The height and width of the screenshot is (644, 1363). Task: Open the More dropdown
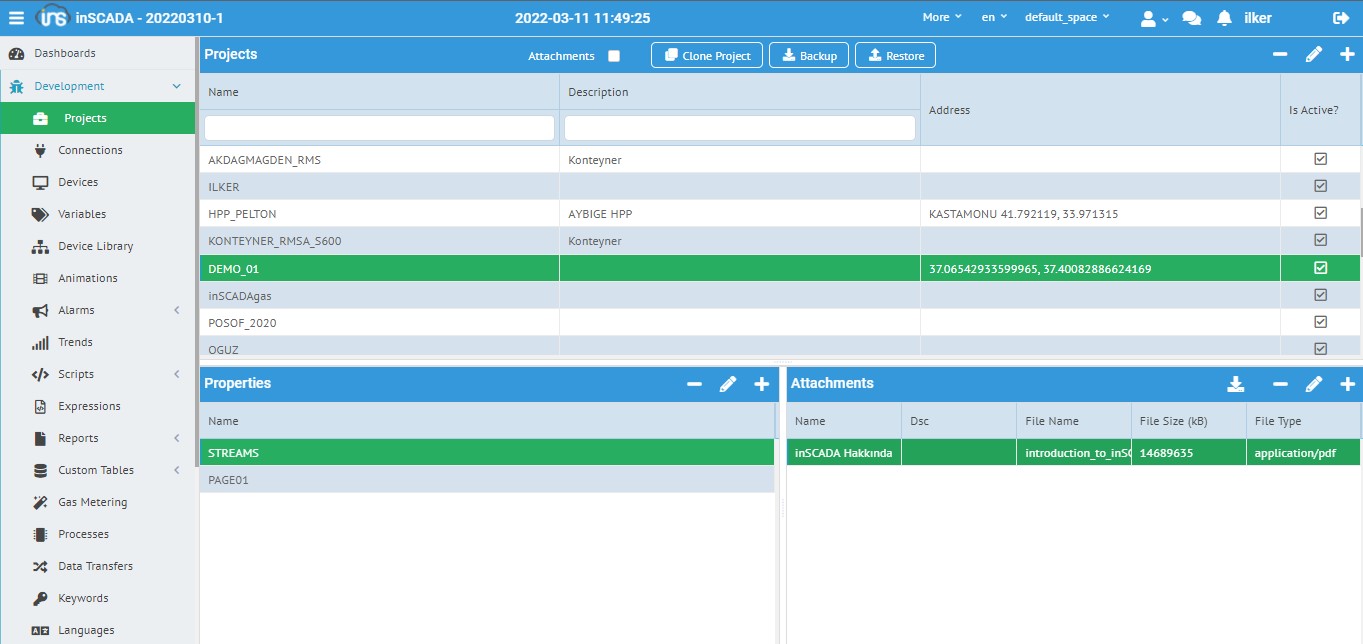941,18
